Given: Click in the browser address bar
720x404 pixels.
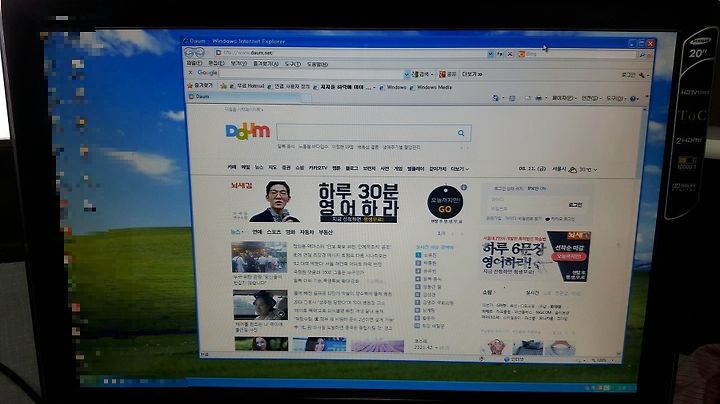Looking at the screenshot, I should (351, 53).
